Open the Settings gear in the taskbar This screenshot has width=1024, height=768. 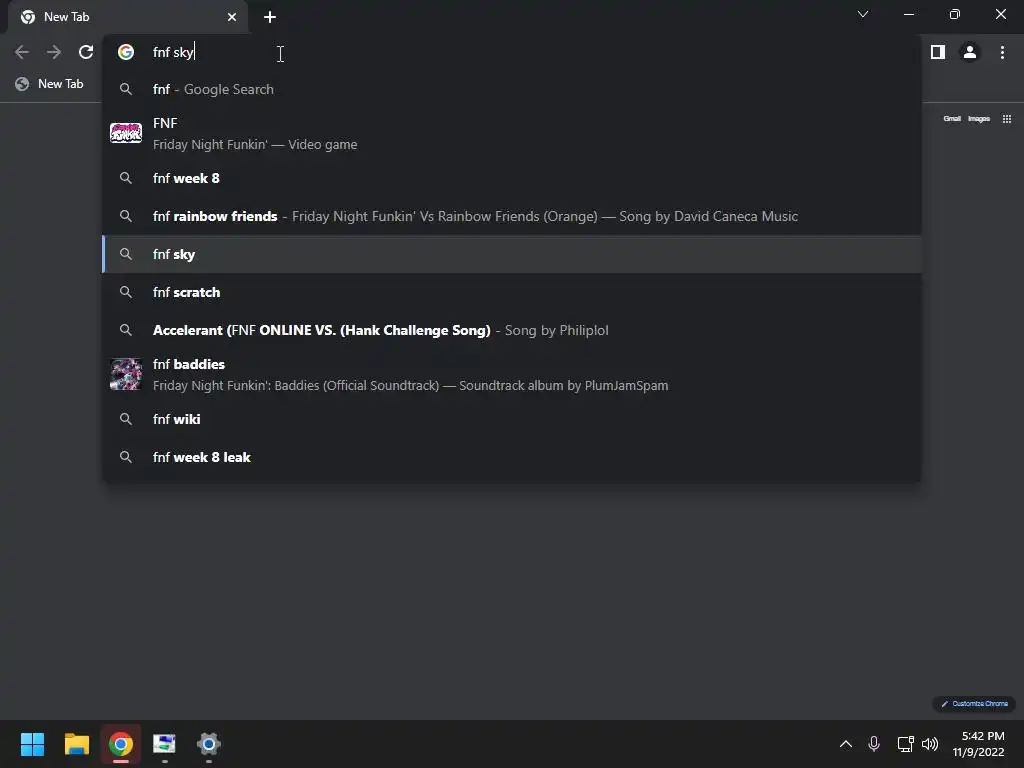pos(209,744)
